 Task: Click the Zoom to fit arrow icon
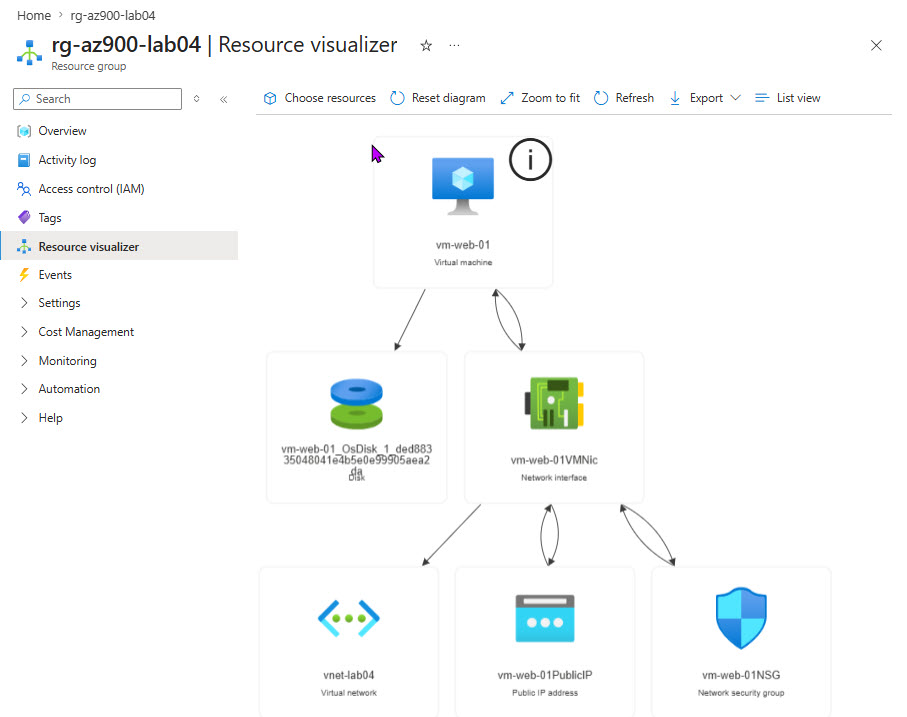pos(507,98)
